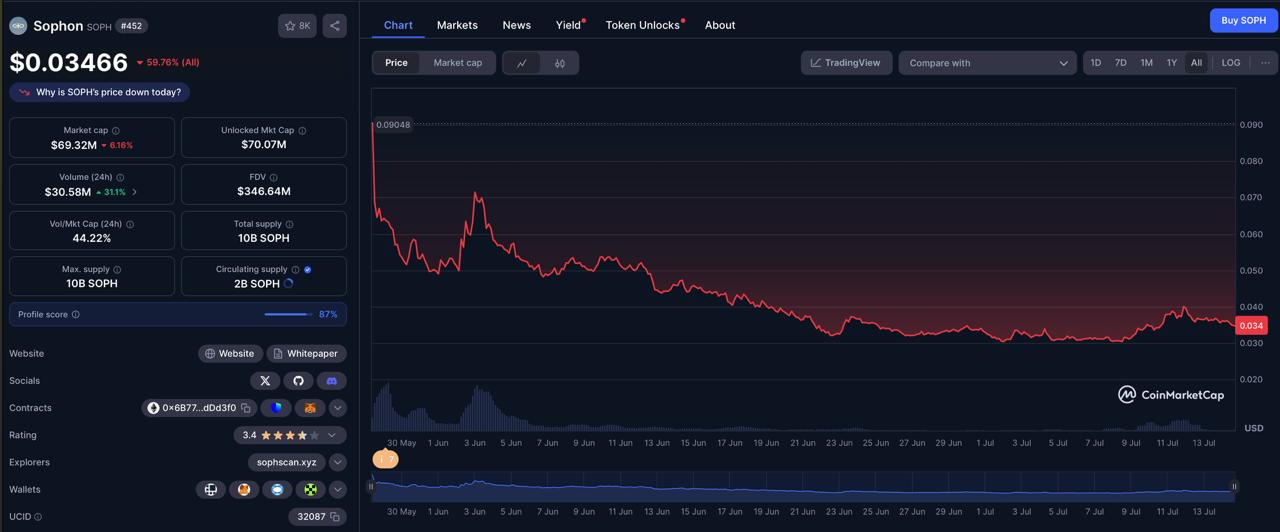Image resolution: width=1280 pixels, height=532 pixels.
Task: Open the Website link
Action: pyautogui.click(x=230, y=354)
